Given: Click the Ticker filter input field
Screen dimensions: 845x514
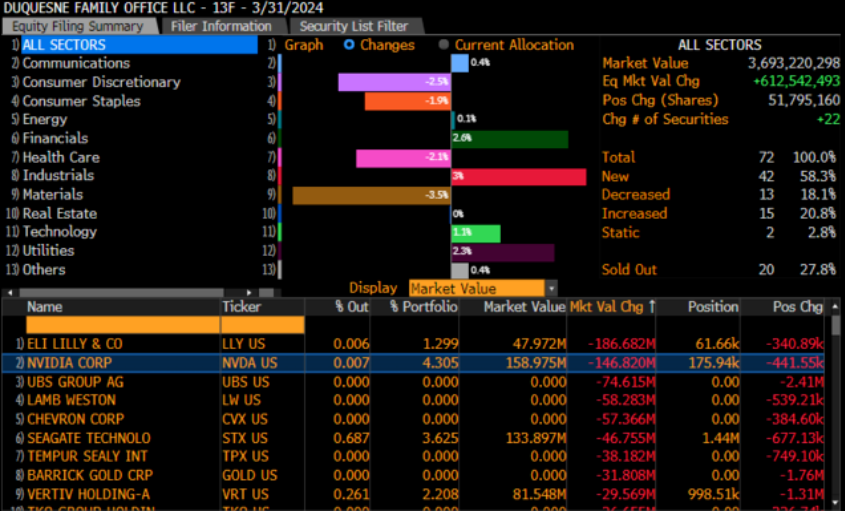Looking at the screenshot, I should point(262,325).
